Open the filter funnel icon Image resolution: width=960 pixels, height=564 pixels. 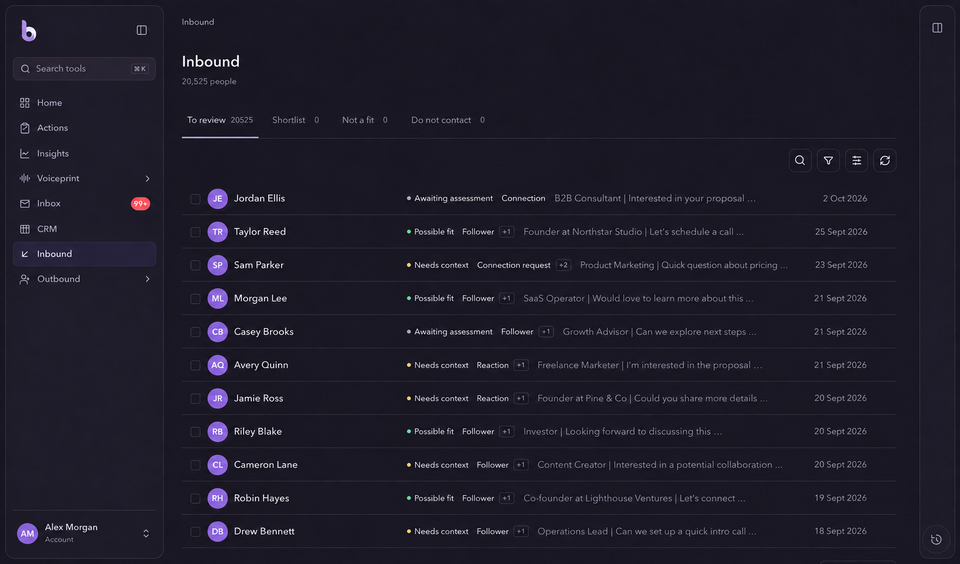click(828, 160)
